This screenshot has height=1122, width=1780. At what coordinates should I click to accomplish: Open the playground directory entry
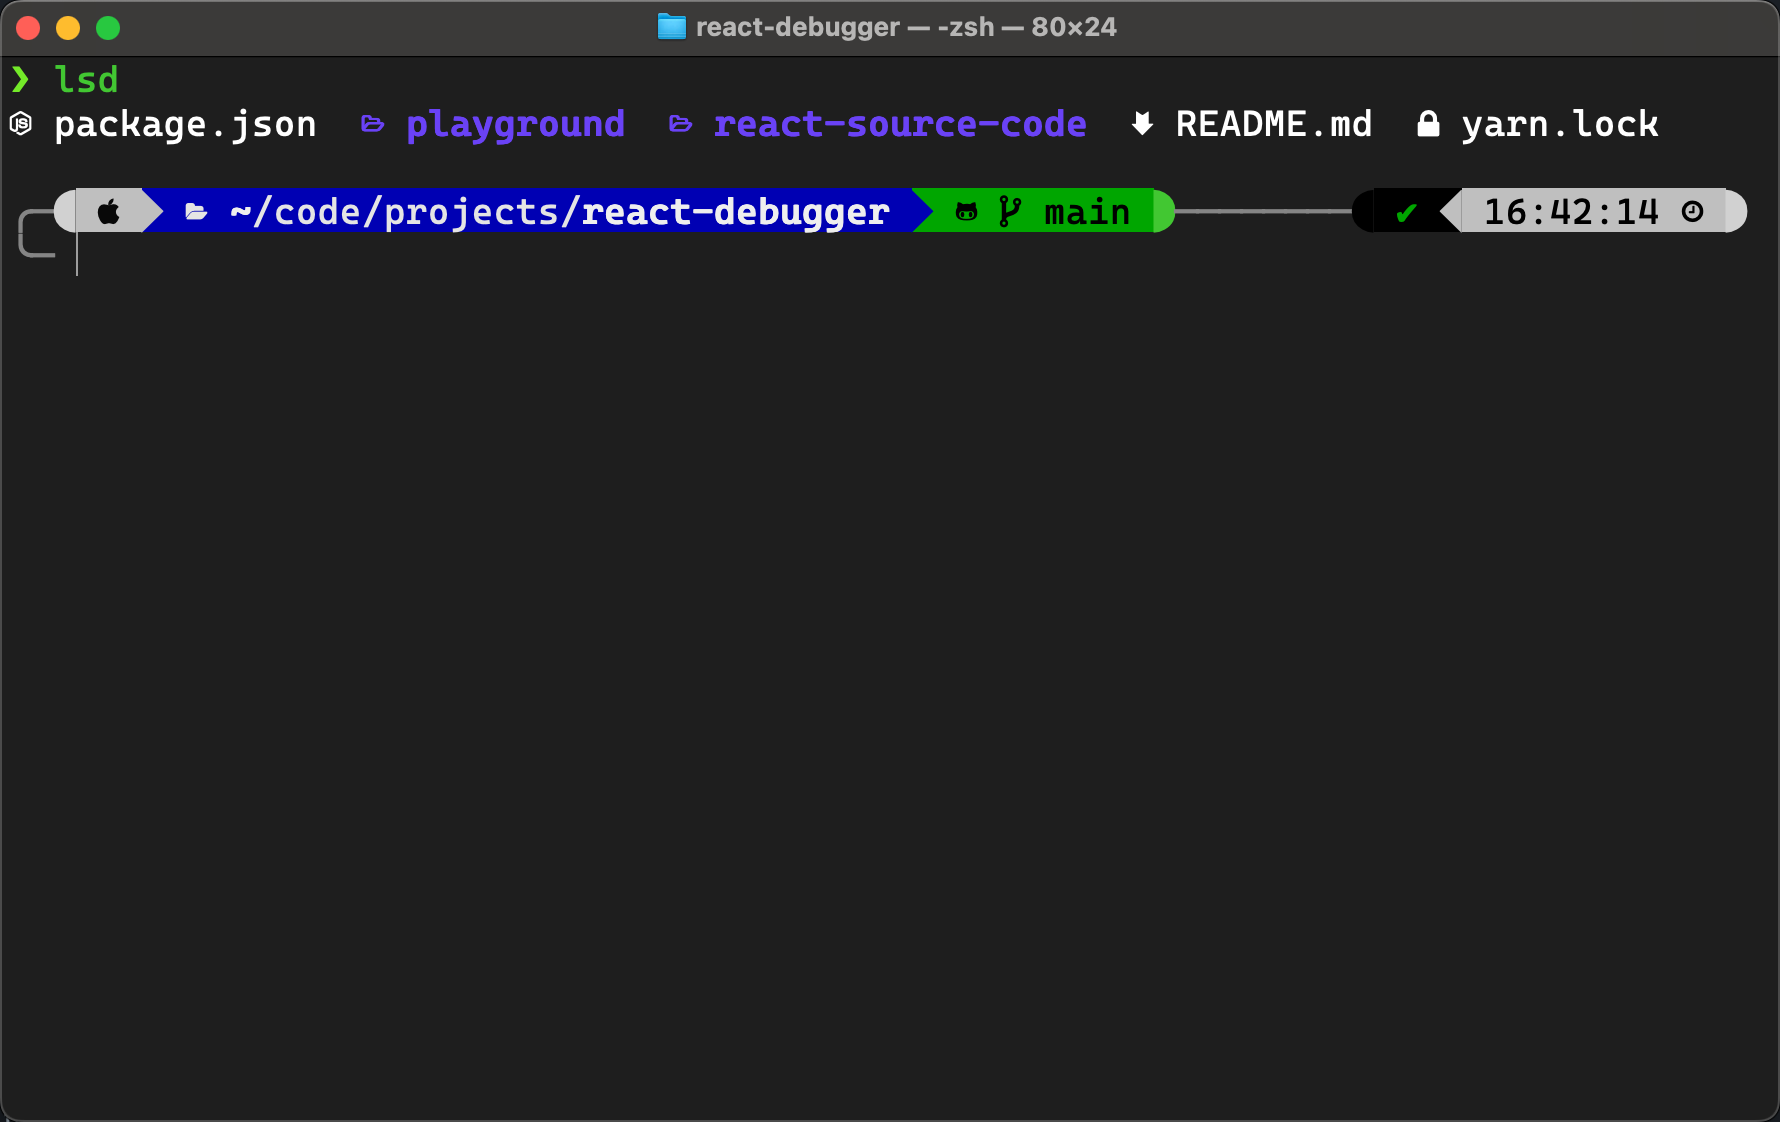pos(515,124)
